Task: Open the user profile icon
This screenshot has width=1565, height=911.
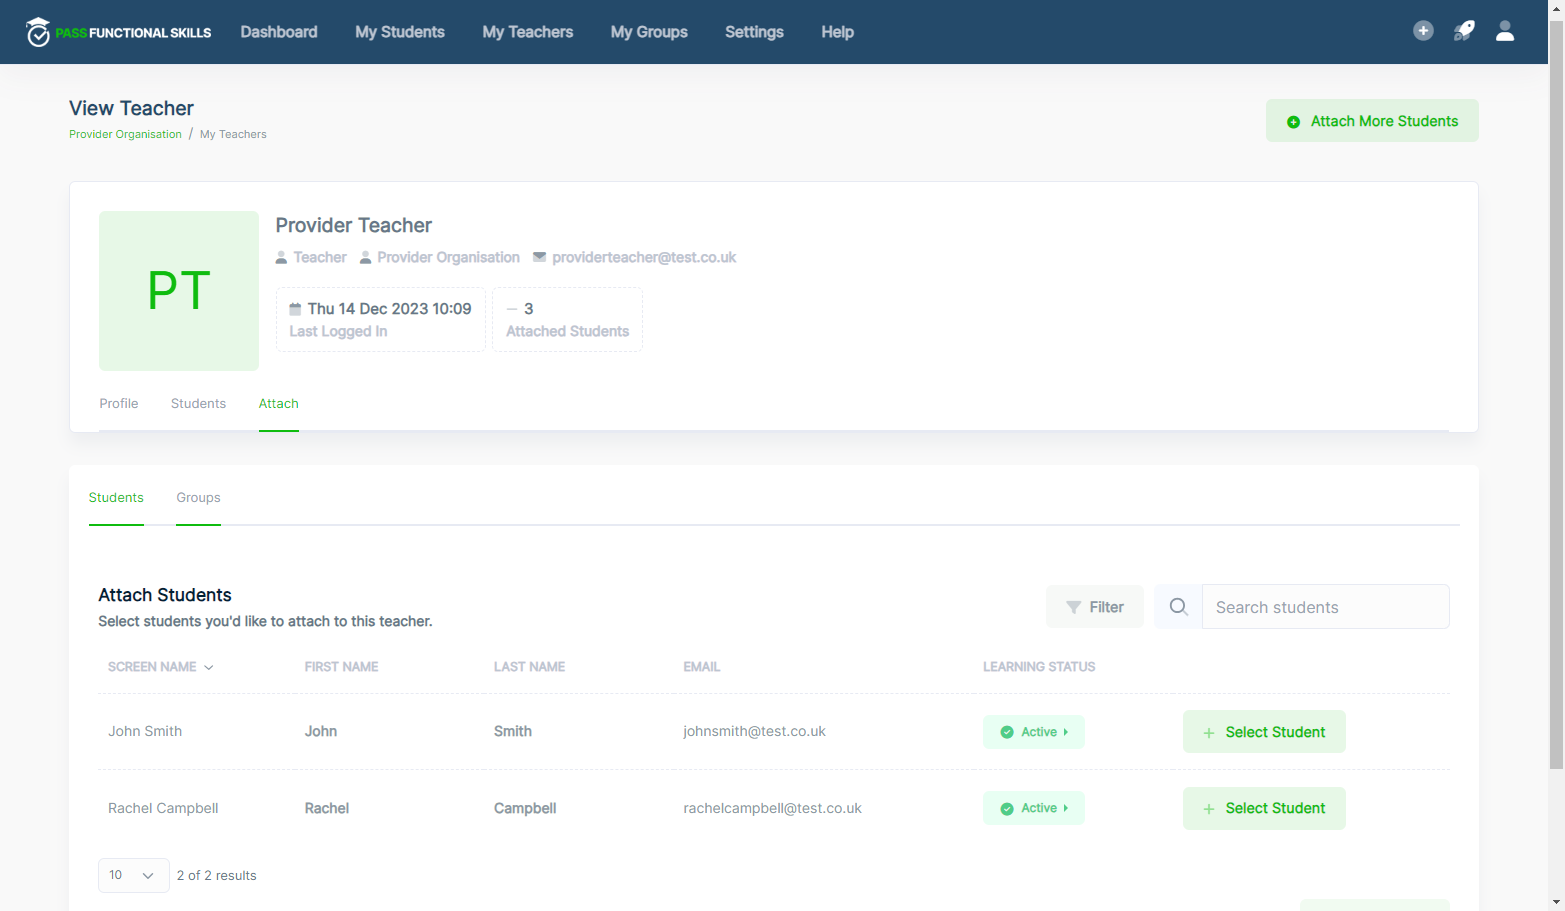Action: tap(1505, 31)
